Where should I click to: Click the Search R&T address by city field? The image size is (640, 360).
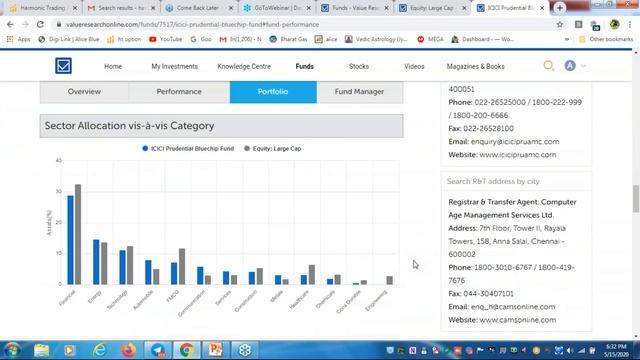click(x=516, y=181)
